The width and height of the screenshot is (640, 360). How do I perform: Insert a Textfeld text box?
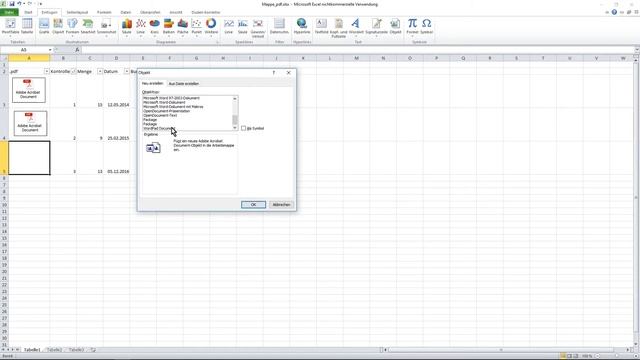(x=321, y=26)
